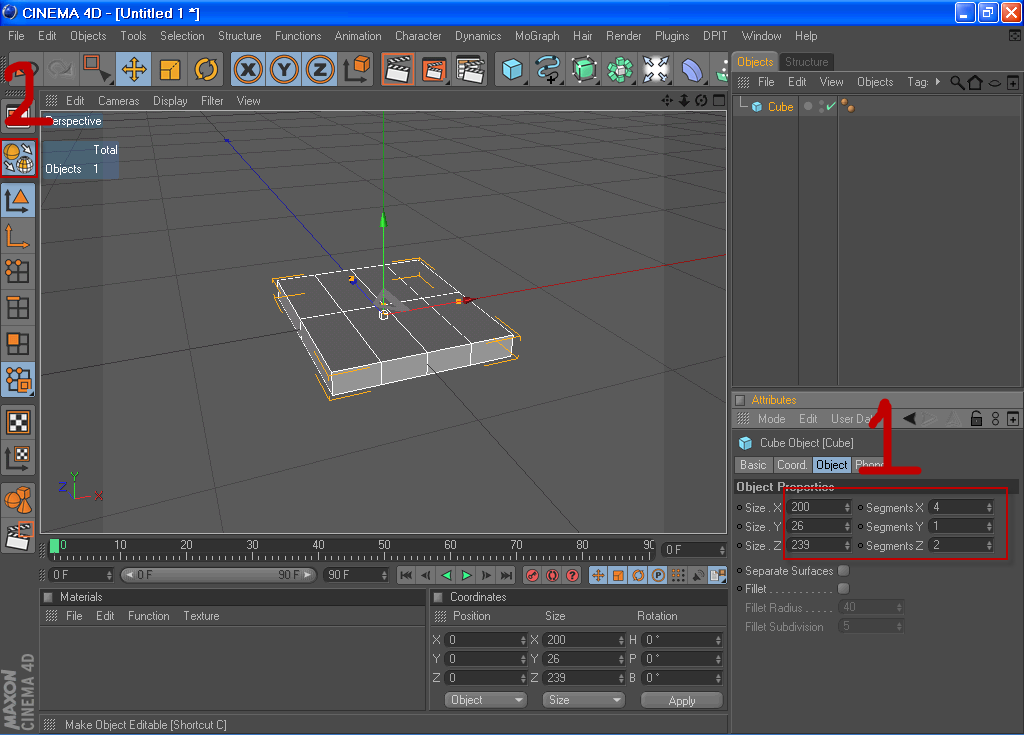
Task: Open the Character menu
Action: tap(418, 36)
